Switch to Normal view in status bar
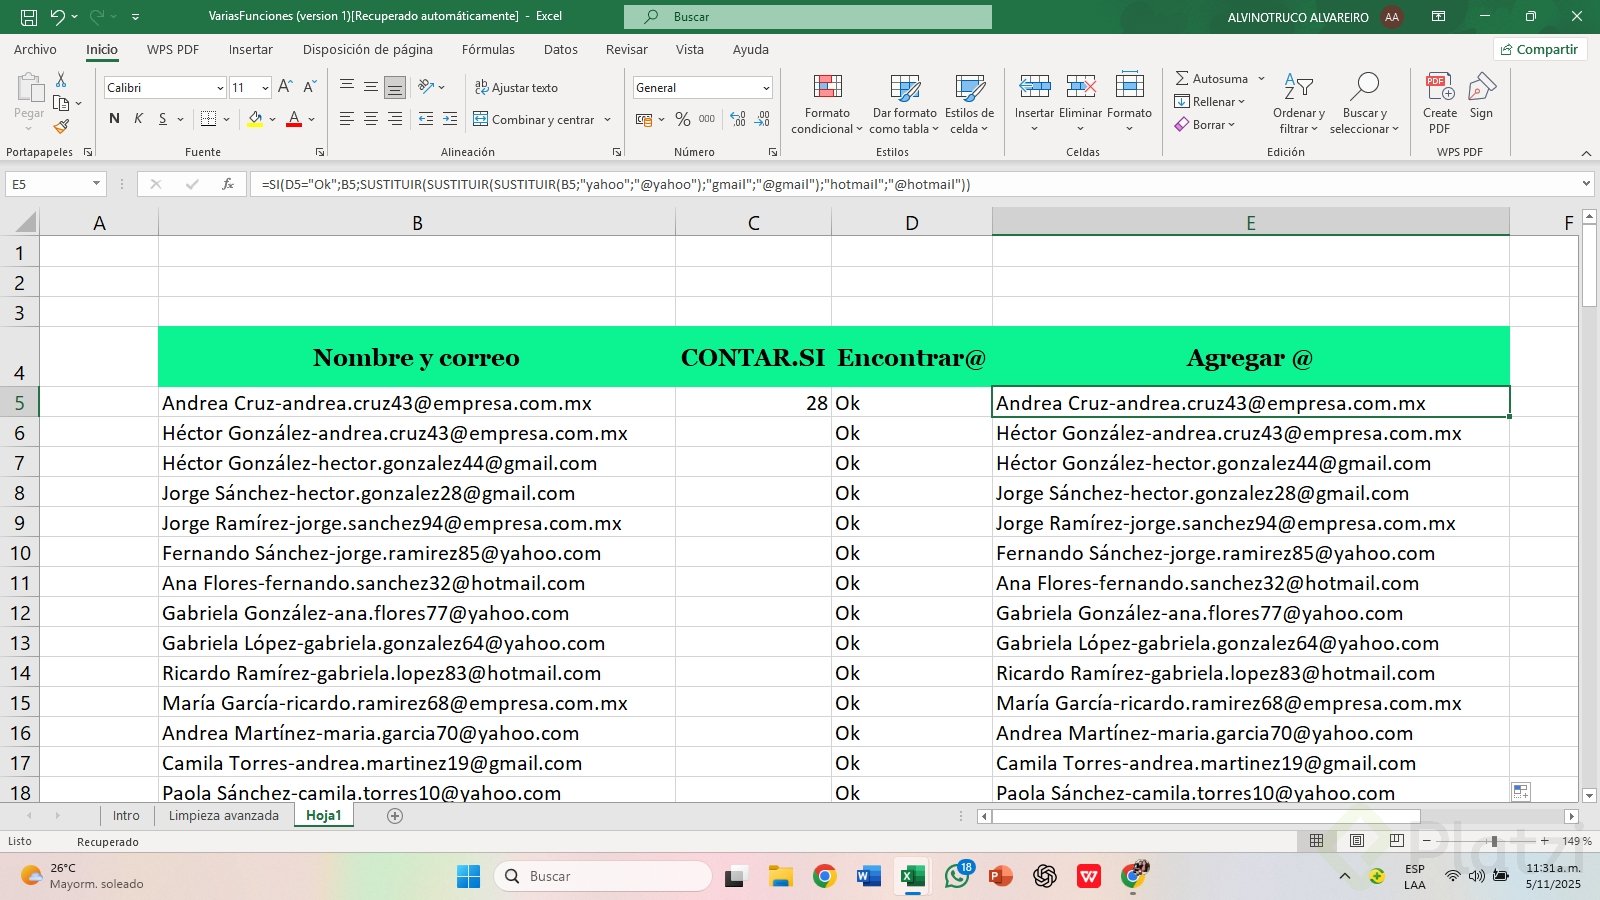The width and height of the screenshot is (1600, 900). click(1317, 841)
